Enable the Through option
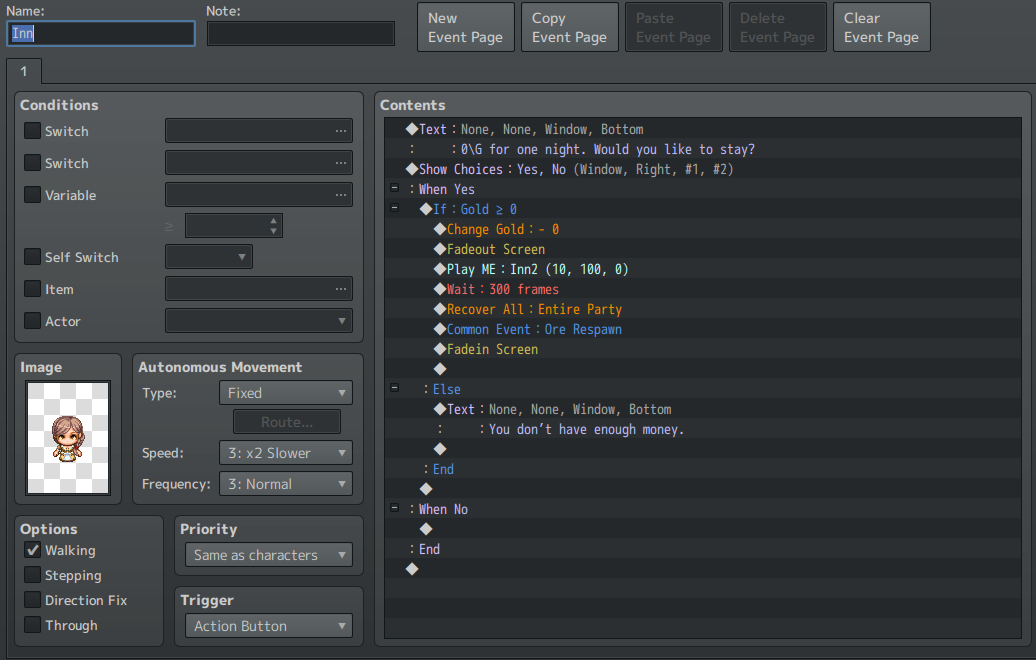1036x660 pixels. tap(32, 624)
